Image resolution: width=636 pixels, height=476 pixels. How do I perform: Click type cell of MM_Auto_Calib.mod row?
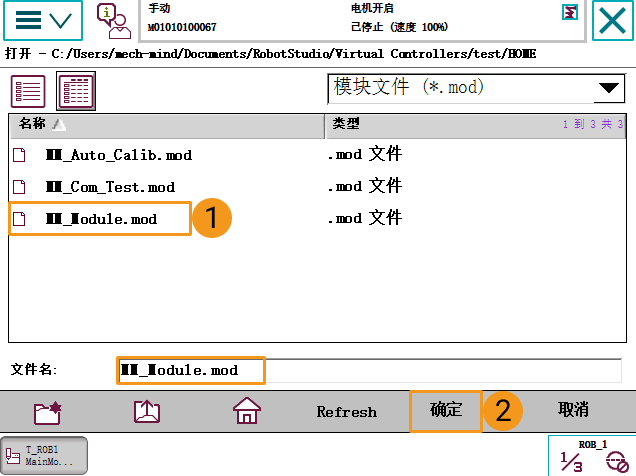pos(364,154)
